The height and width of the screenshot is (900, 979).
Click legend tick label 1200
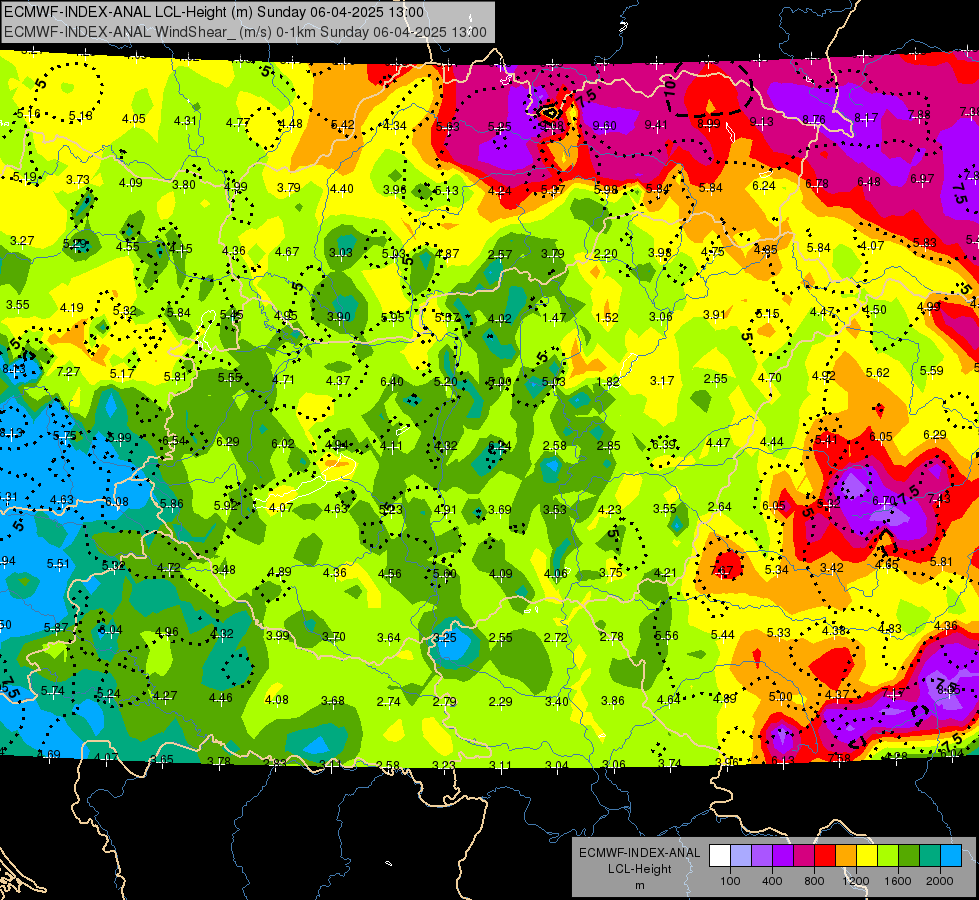pos(855,881)
